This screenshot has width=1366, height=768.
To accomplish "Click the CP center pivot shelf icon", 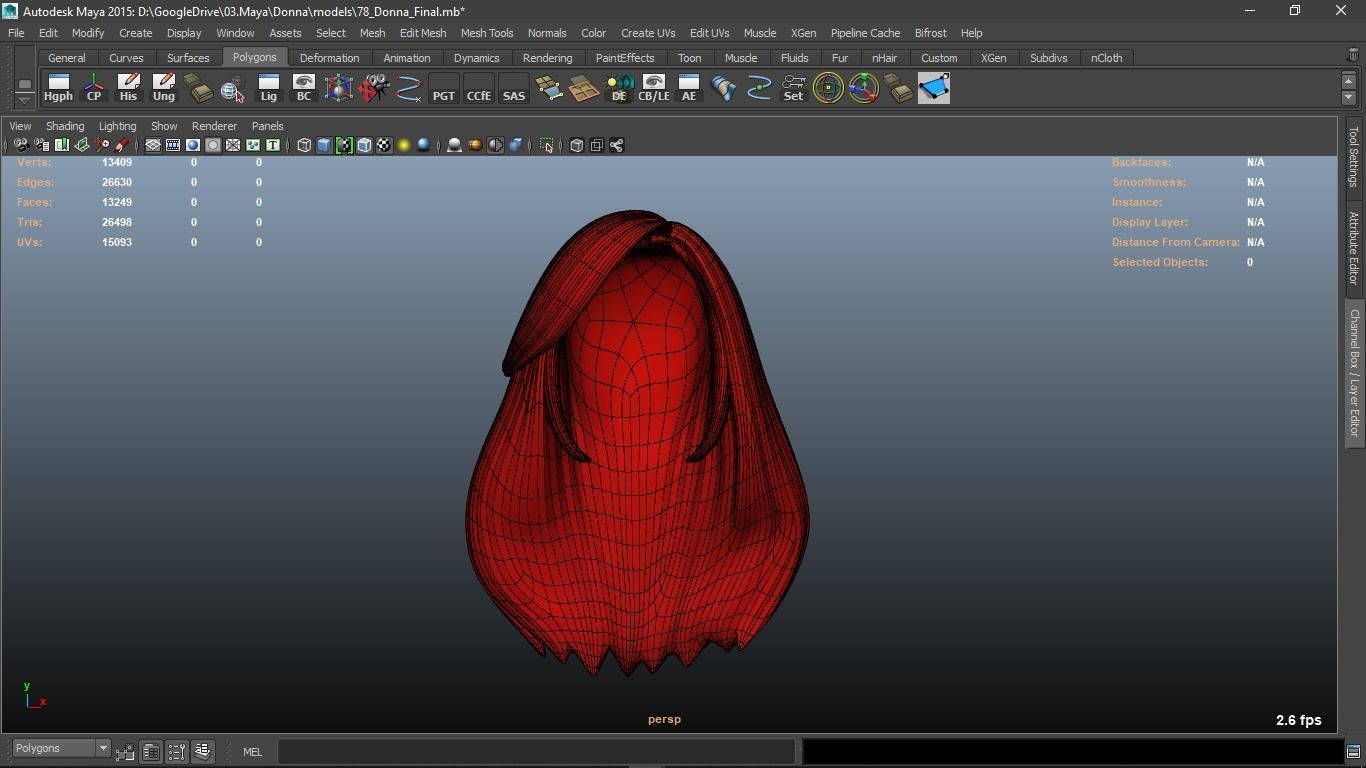I will tap(94, 88).
